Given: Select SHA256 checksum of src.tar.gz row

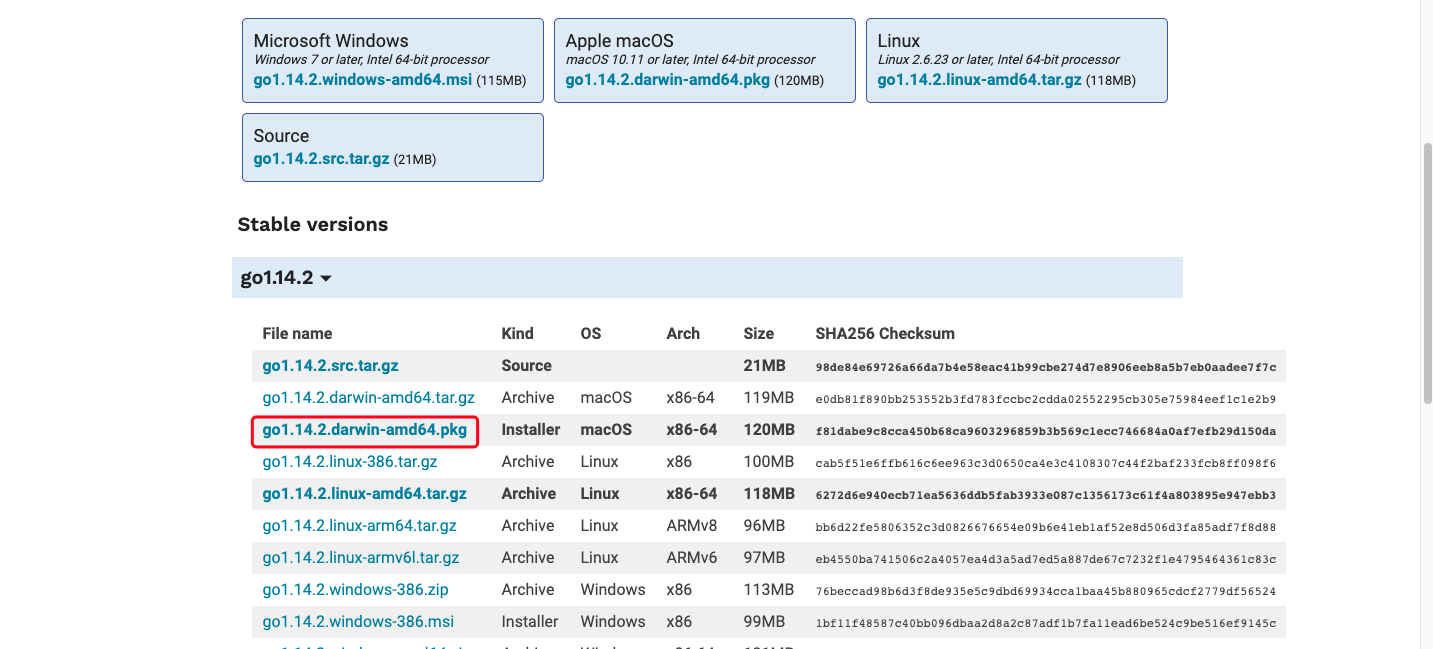Looking at the screenshot, I should 1046,367.
